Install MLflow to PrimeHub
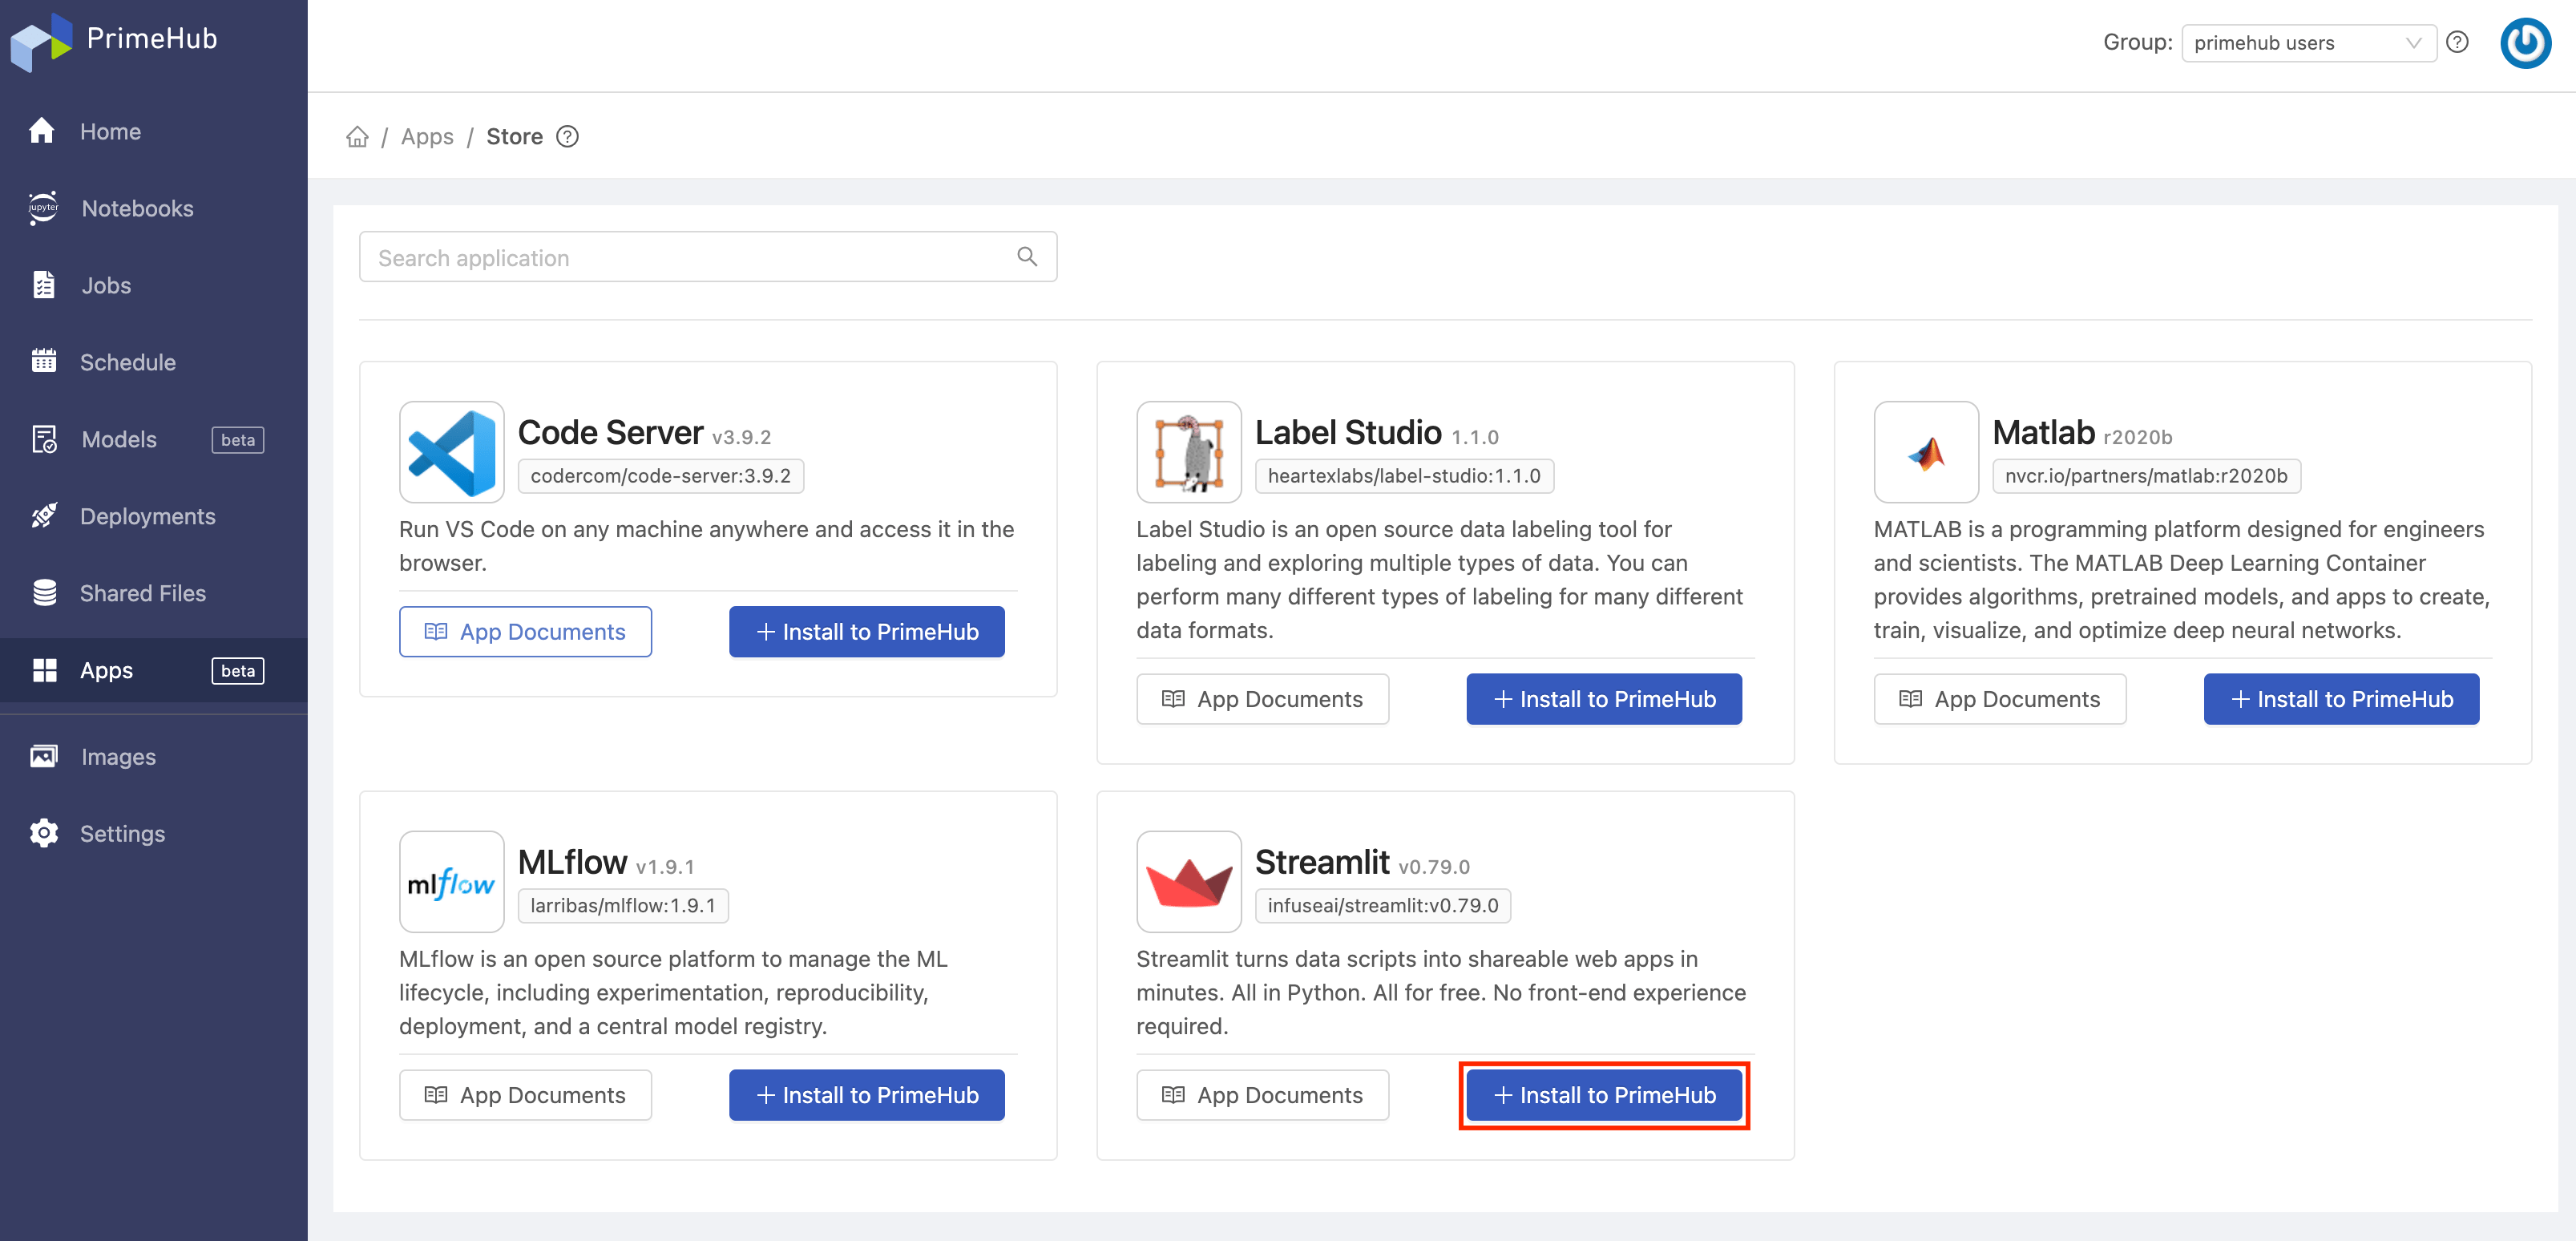The height and width of the screenshot is (1241, 2576). click(866, 1094)
